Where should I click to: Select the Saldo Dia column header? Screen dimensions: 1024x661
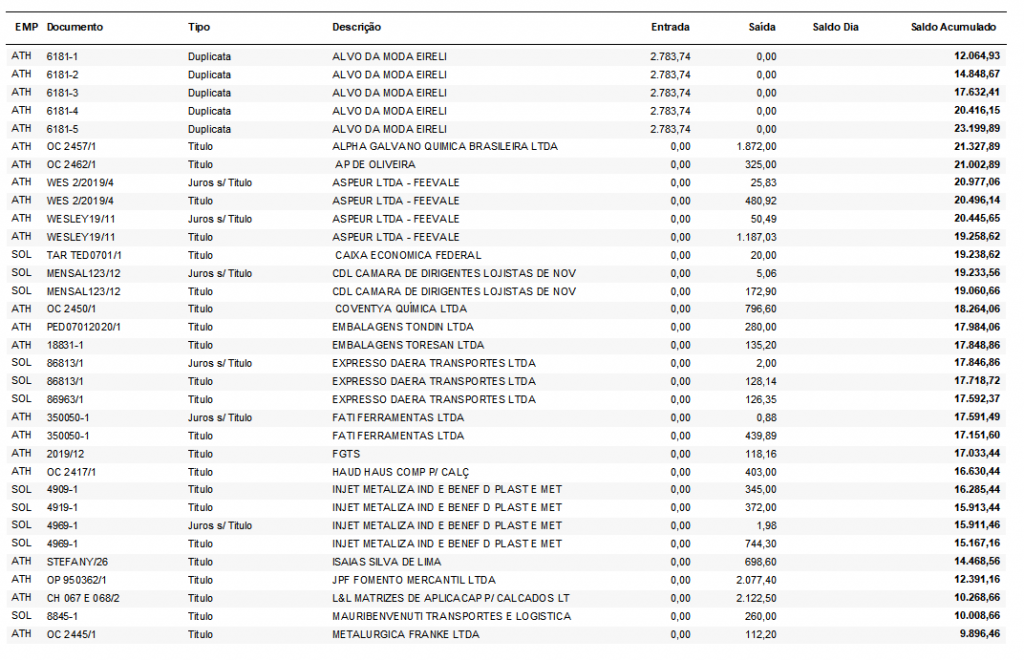point(835,27)
